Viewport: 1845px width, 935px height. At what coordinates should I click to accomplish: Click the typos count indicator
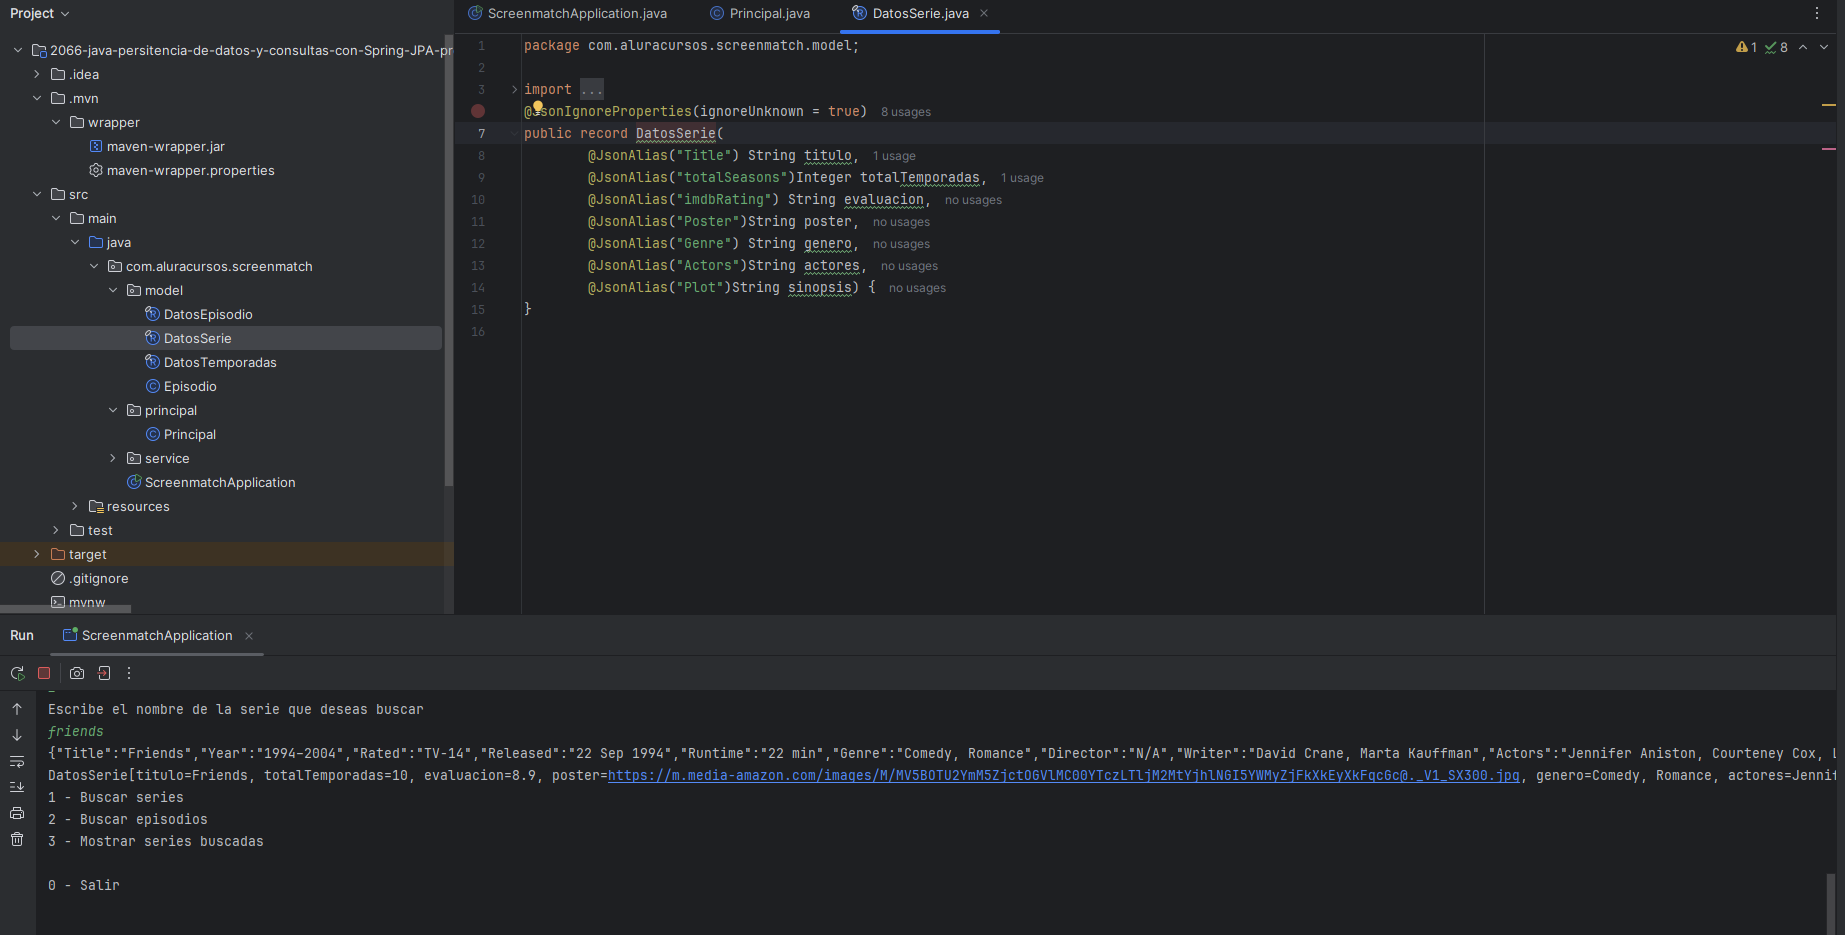(1776, 47)
